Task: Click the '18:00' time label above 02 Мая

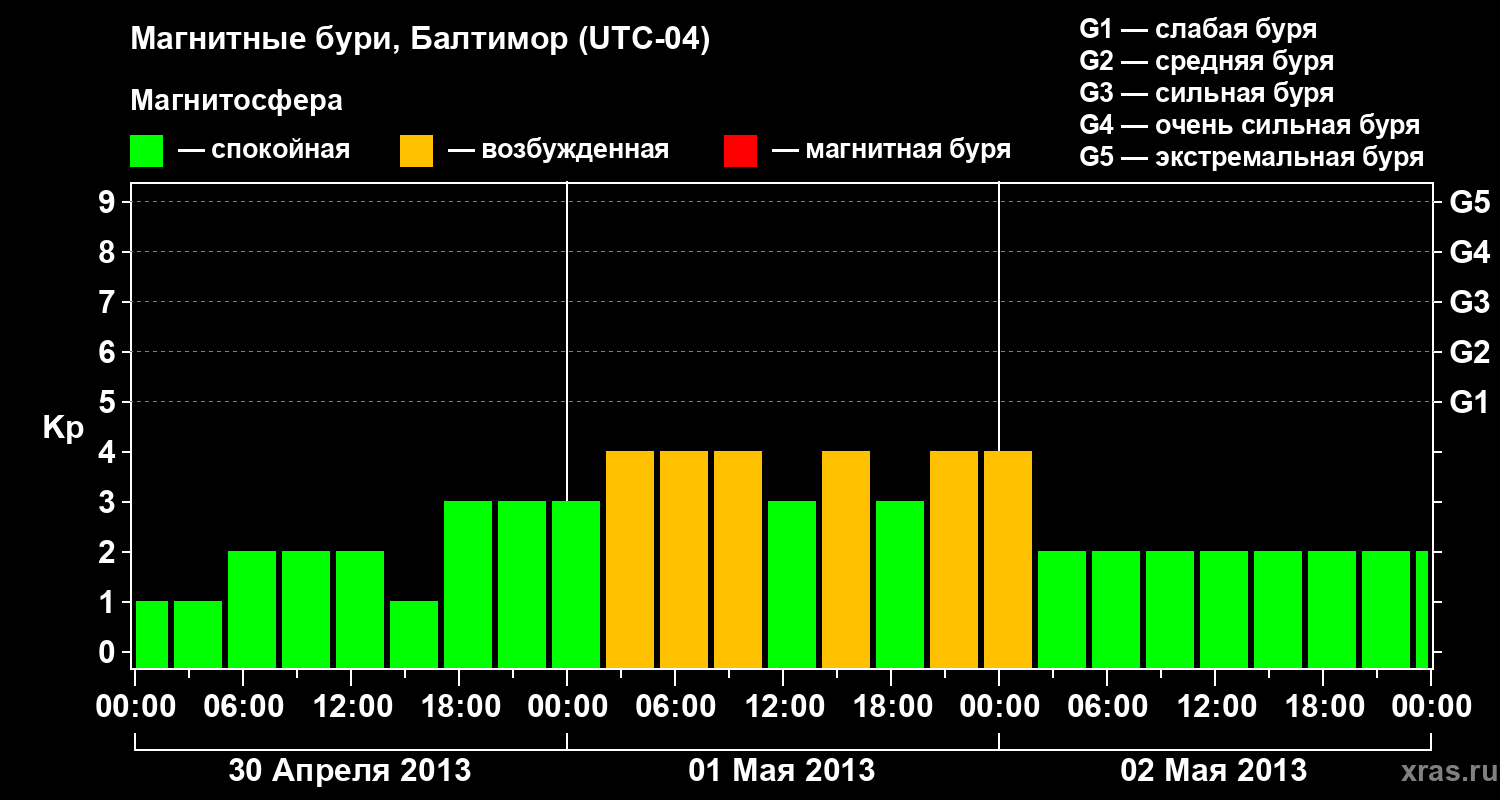Action: pos(1323,707)
